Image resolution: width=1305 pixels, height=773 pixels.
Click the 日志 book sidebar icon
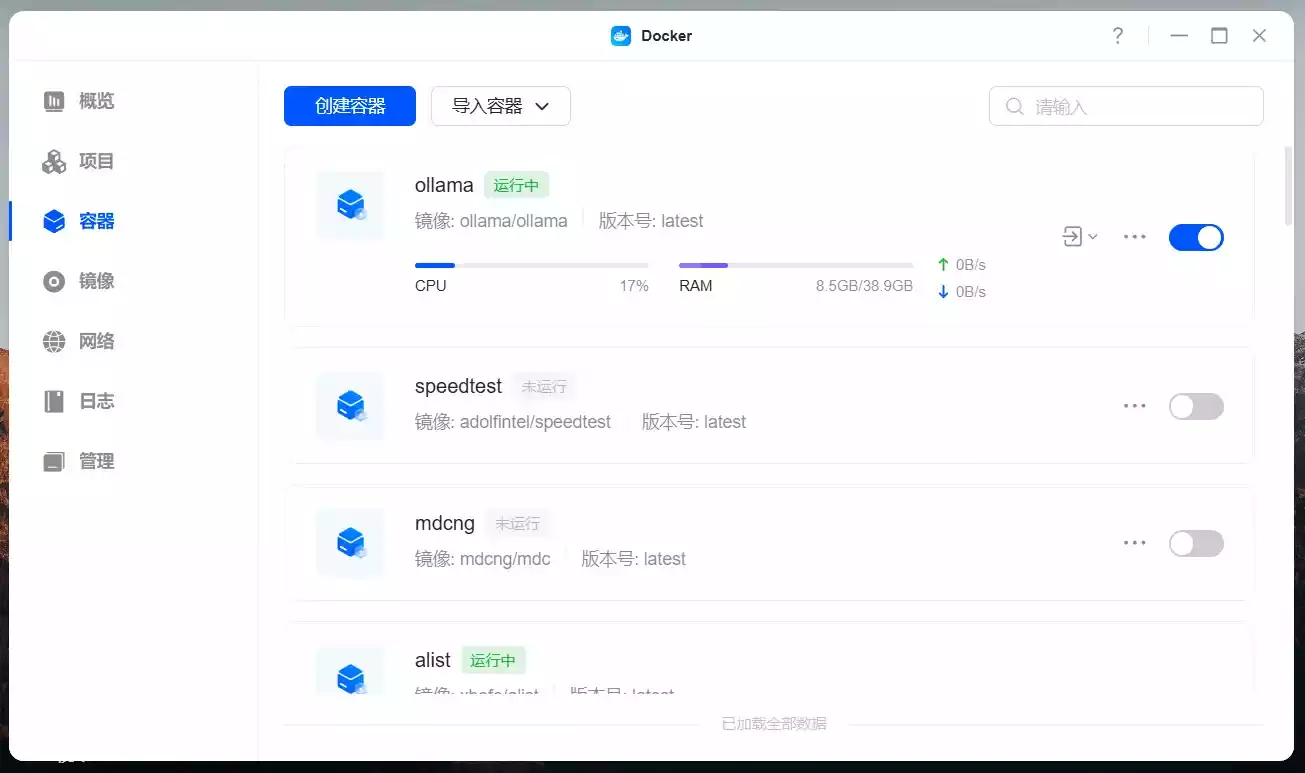pyautogui.click(x=54, y=401)
